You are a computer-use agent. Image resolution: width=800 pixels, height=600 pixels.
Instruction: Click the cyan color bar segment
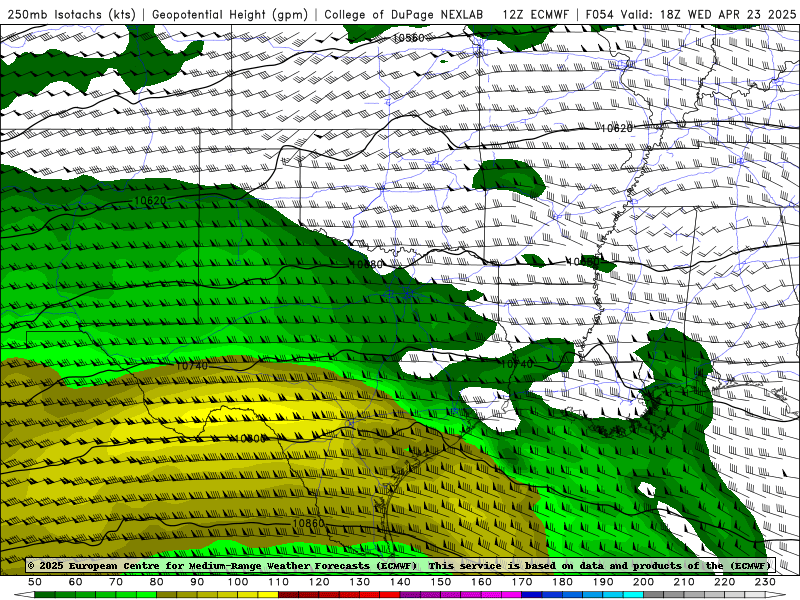click(x=633, y=595)
